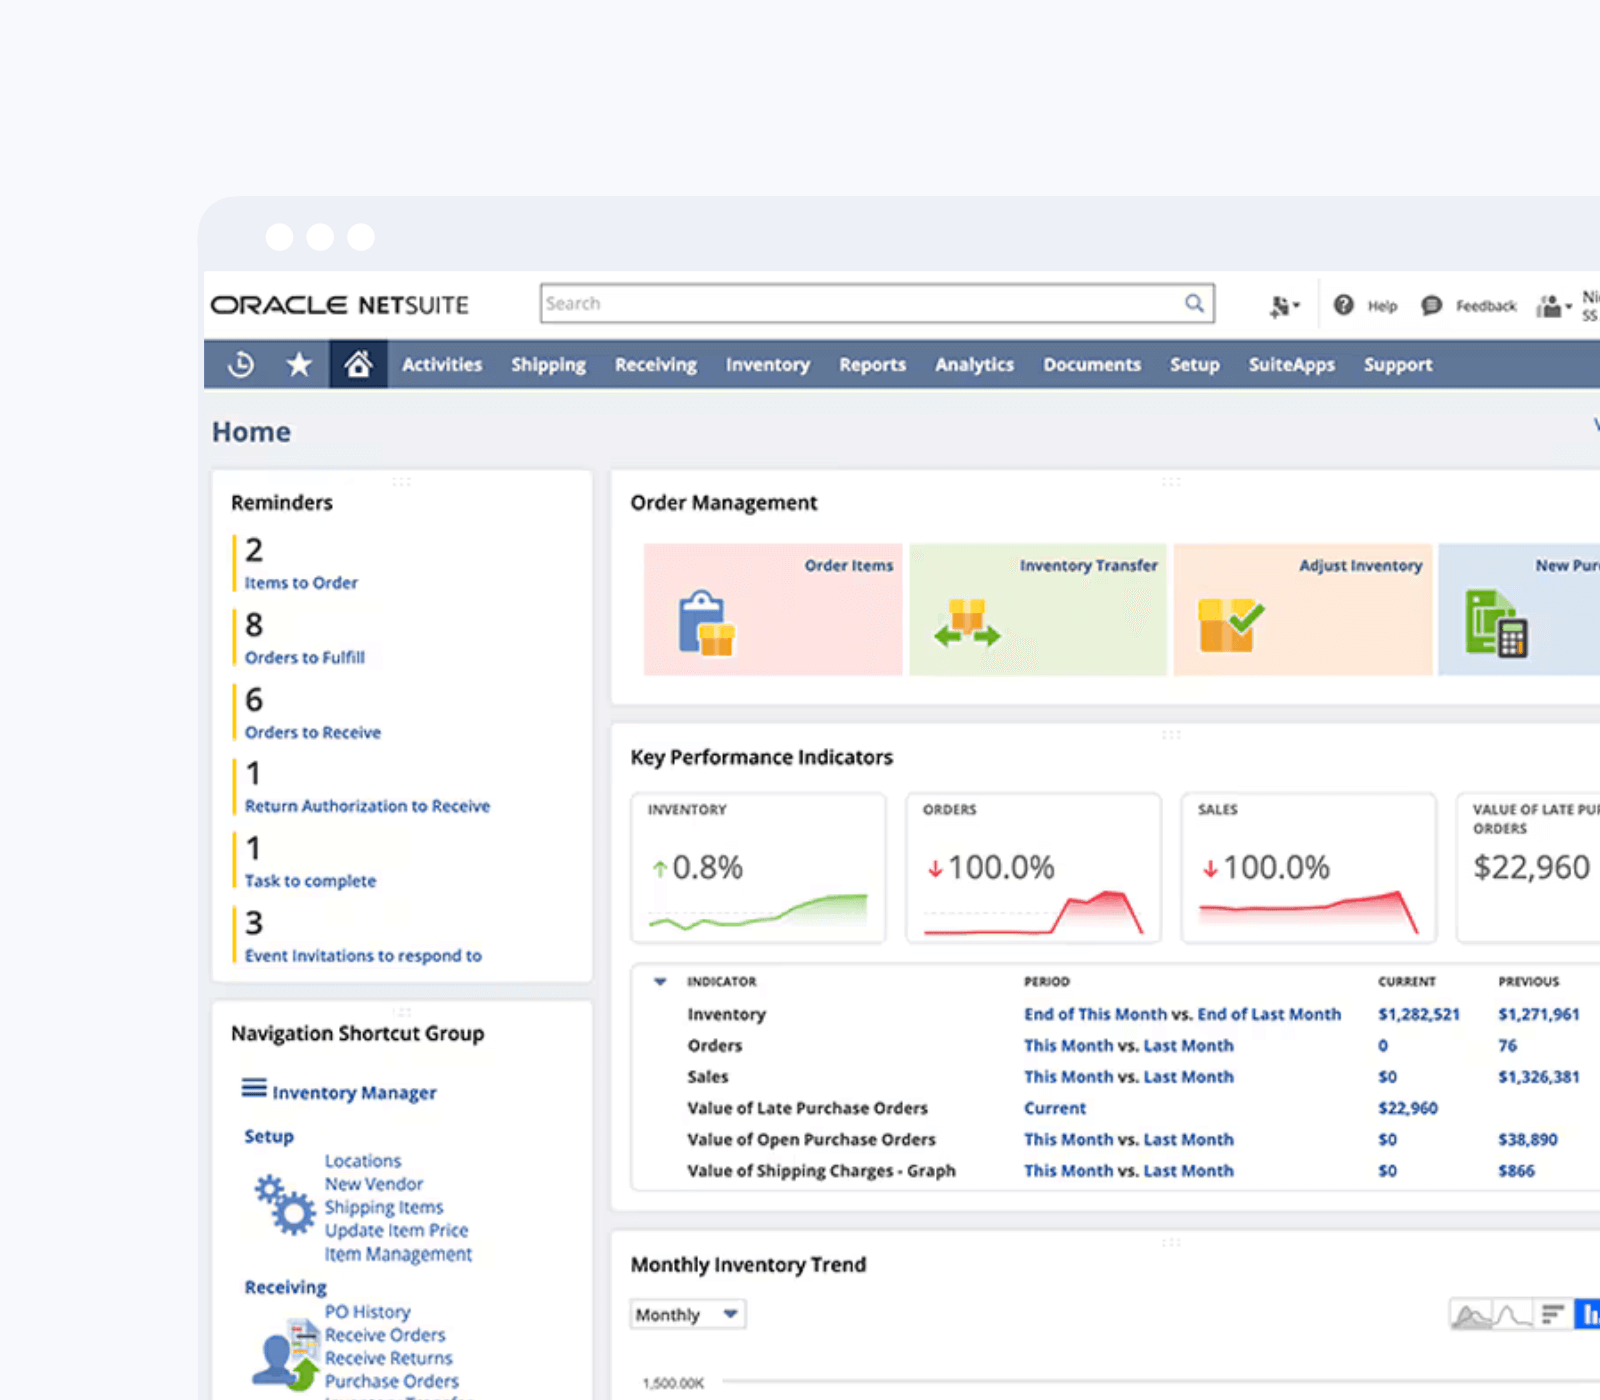Open the Inventory menu
This screenshot has height=1400, width=1600.
tap(768, 365)
